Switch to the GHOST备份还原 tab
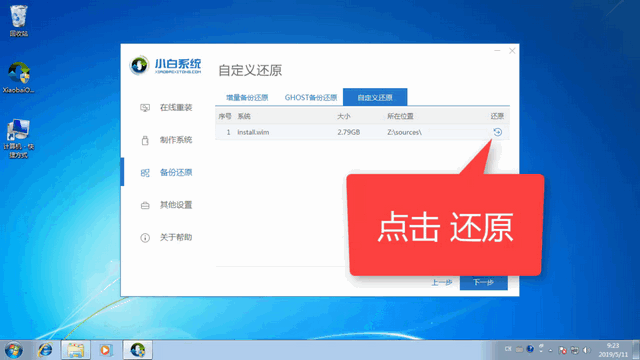Image resolution: width=640 pixels, height=360 pixels. pyautogui.click(x=311, y=98)
